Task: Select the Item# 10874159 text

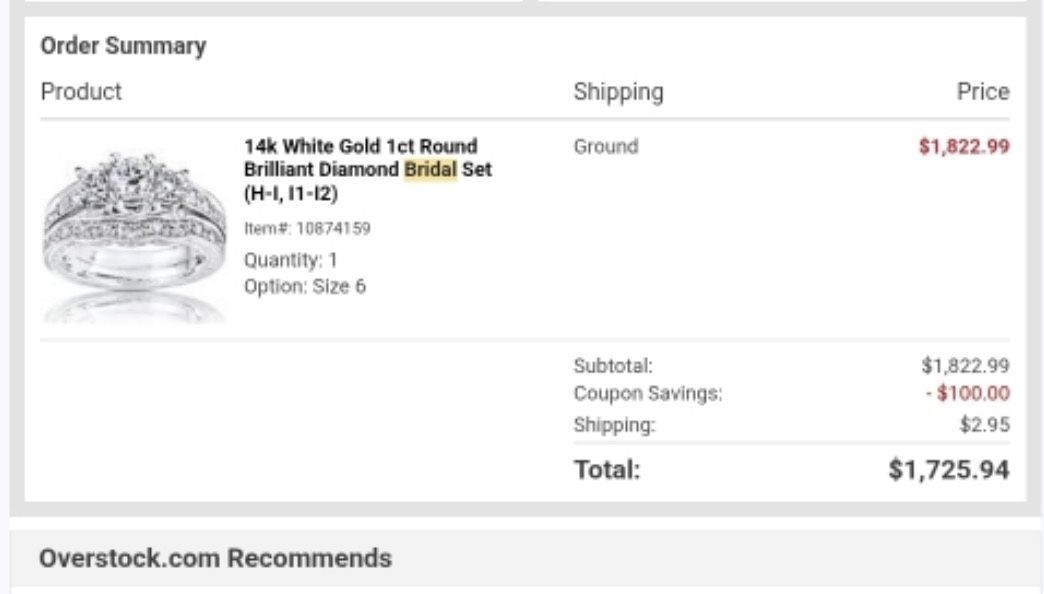Action: [x=307, y=228]
